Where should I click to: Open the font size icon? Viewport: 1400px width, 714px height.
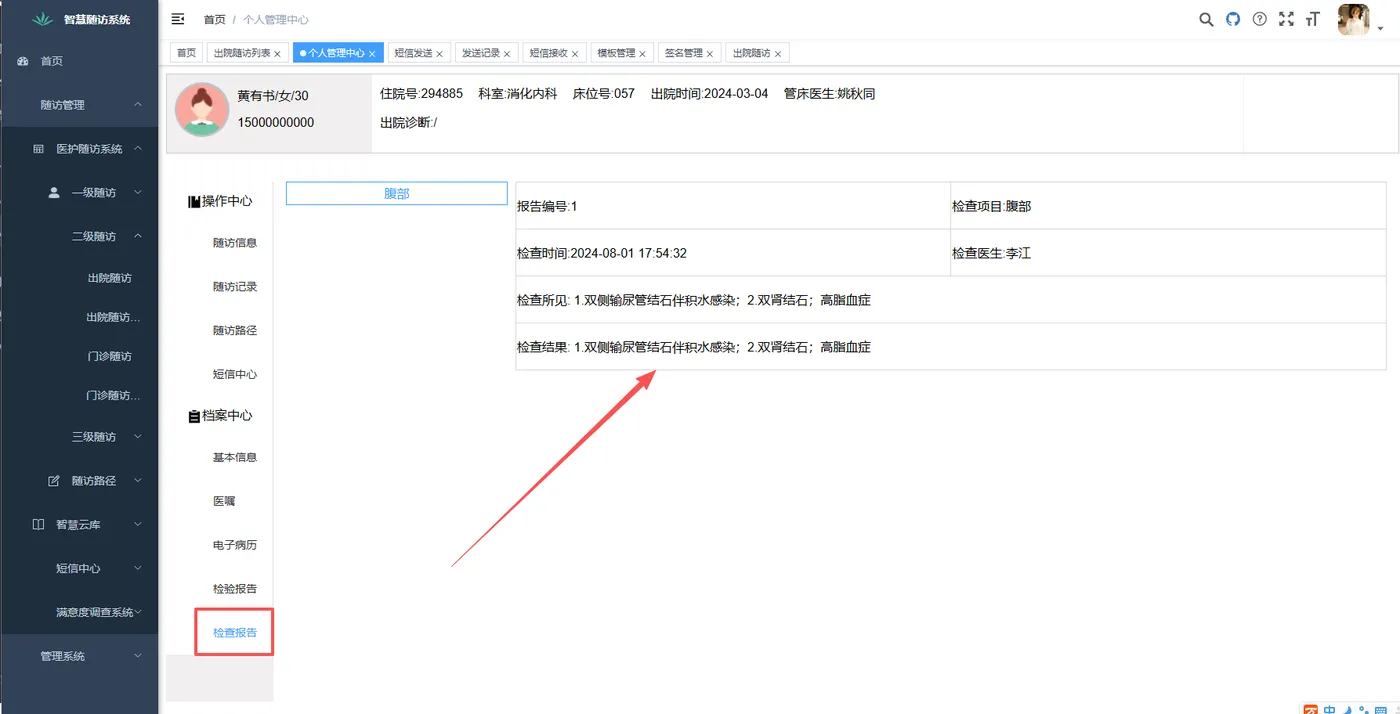point(1313,19)
